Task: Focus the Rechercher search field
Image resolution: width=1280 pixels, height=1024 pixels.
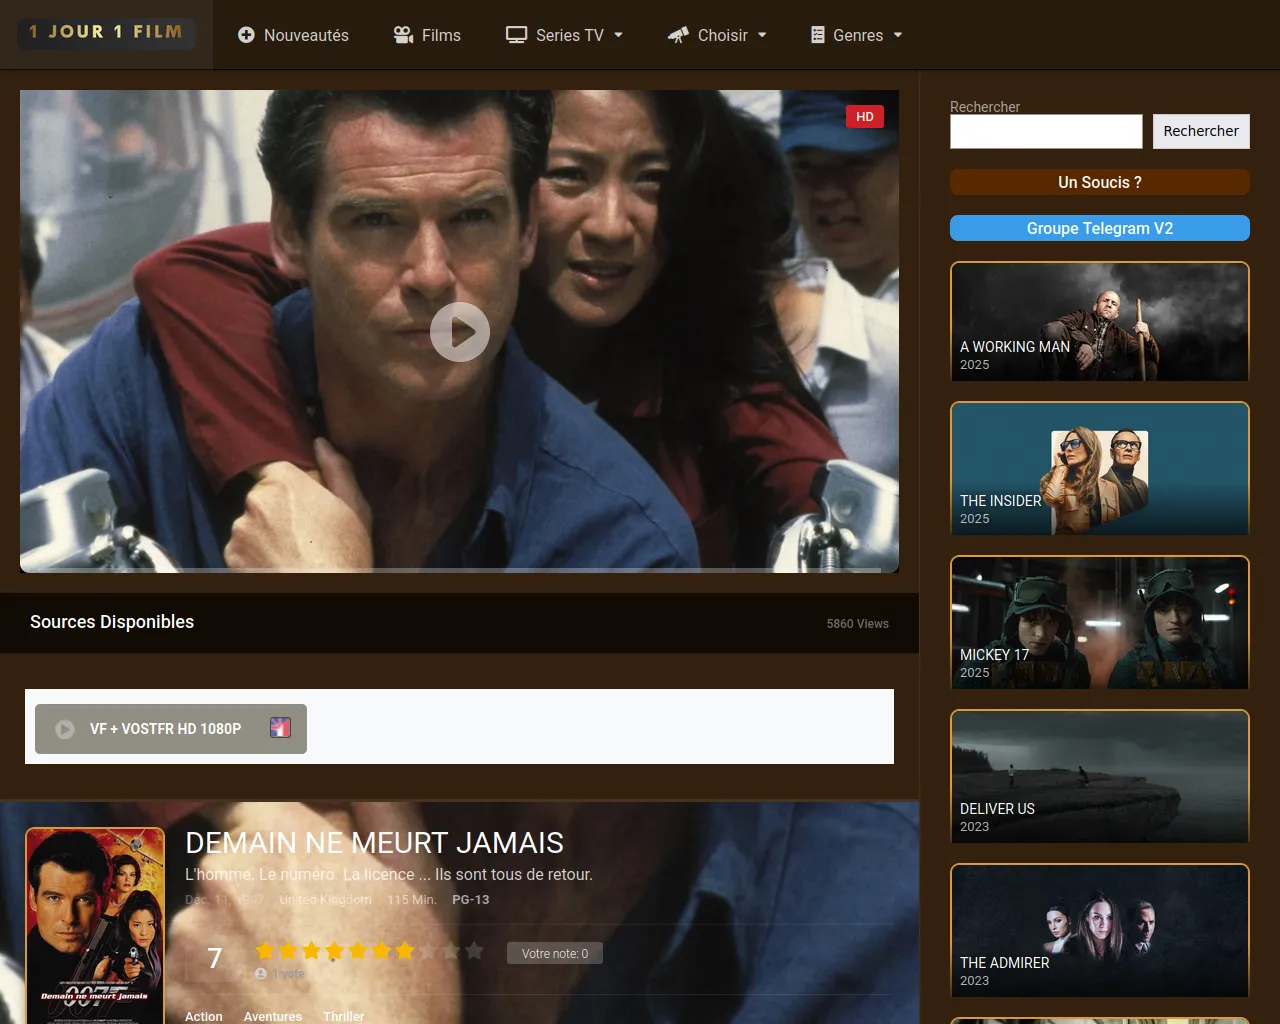Action: tap(1046, 131)
